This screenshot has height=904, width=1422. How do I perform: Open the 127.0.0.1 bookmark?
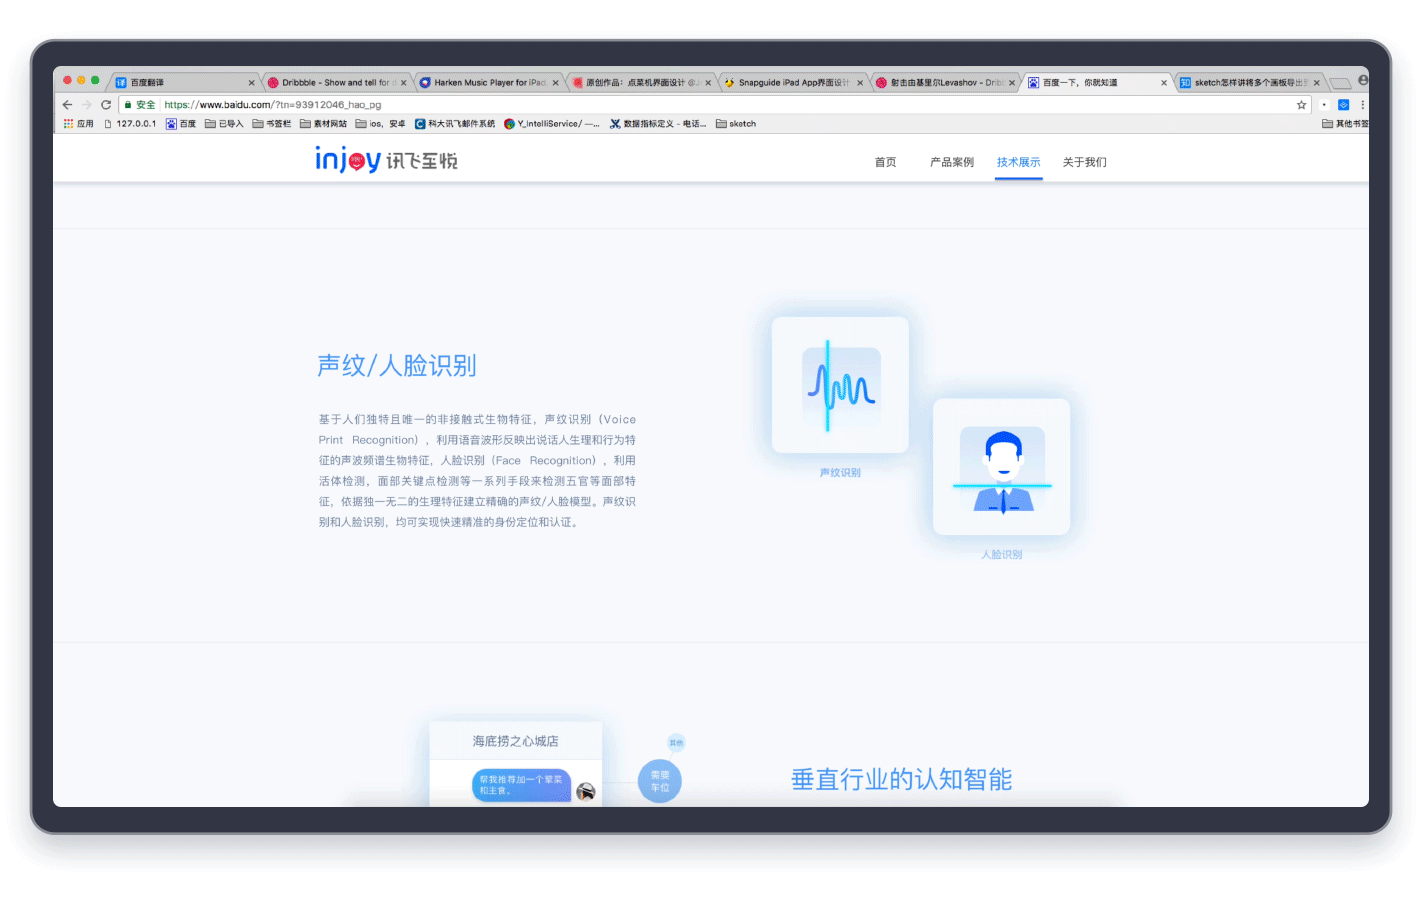130,124
